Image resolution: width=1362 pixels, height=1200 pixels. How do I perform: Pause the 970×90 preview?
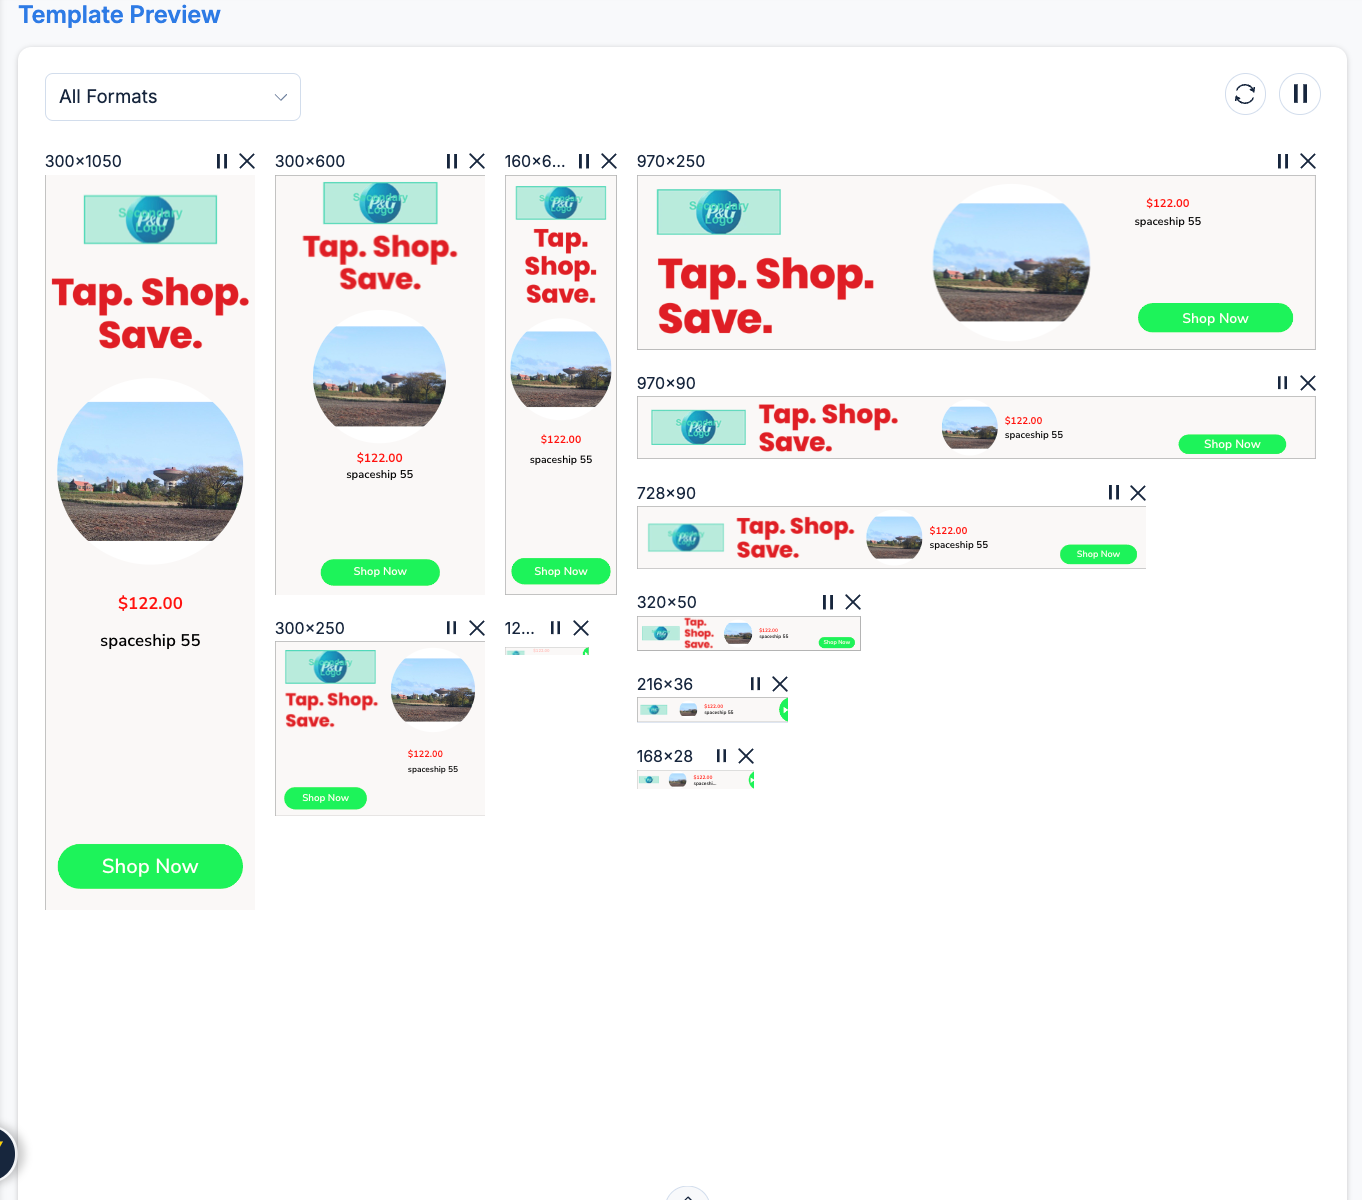click(x=1283, y=383)
